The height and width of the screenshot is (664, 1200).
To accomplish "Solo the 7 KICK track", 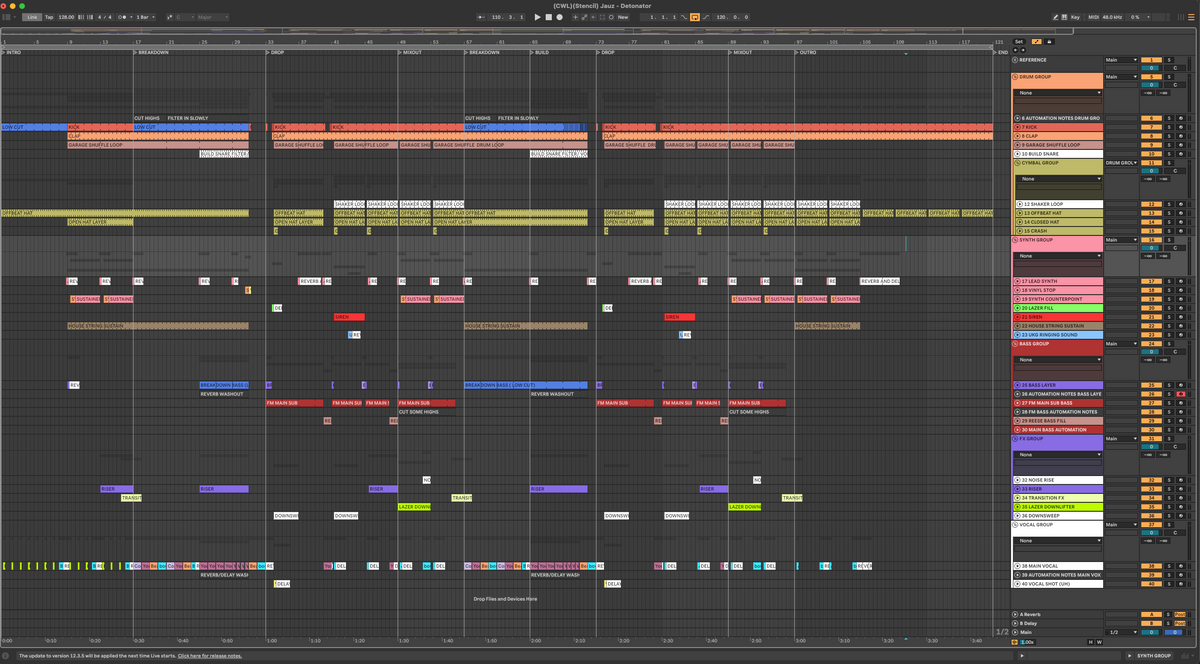I will [1168, 127].
